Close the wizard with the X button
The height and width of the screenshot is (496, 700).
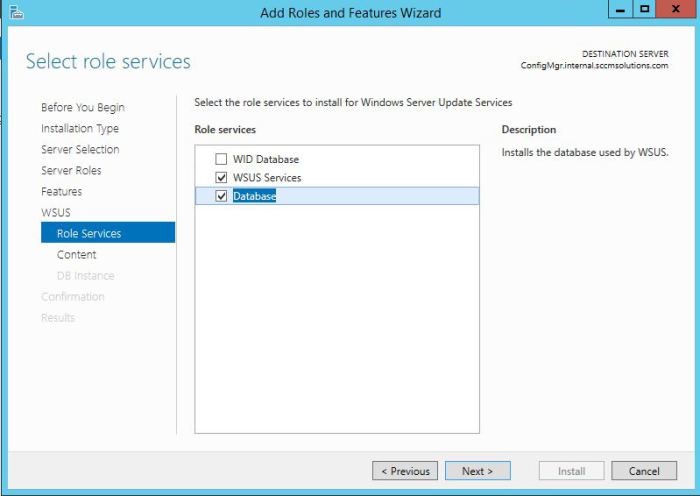675,9
